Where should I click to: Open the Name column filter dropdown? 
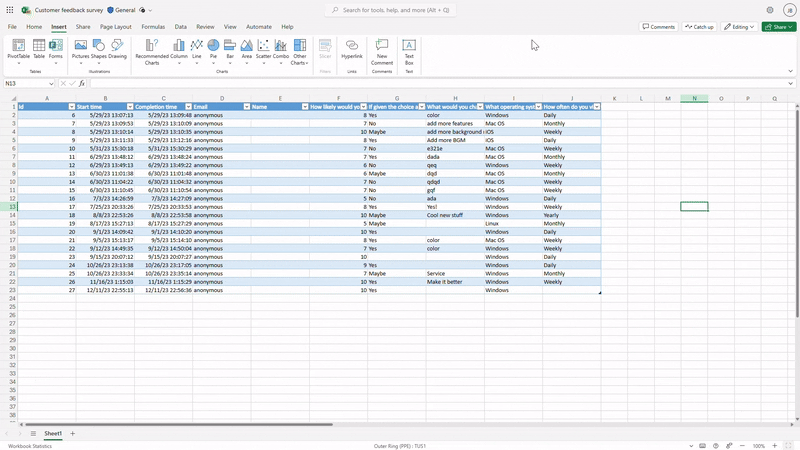point(305,107)
